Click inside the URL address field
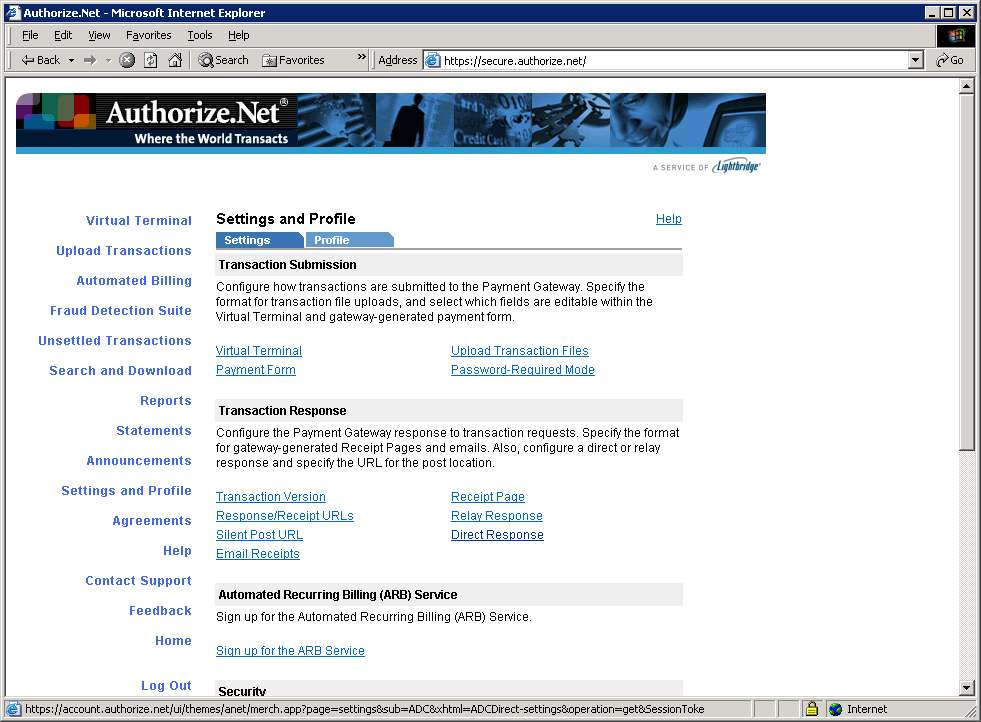The width and height of the screenshot is (981, 722). pyautogui.click(x=670, y=60)
